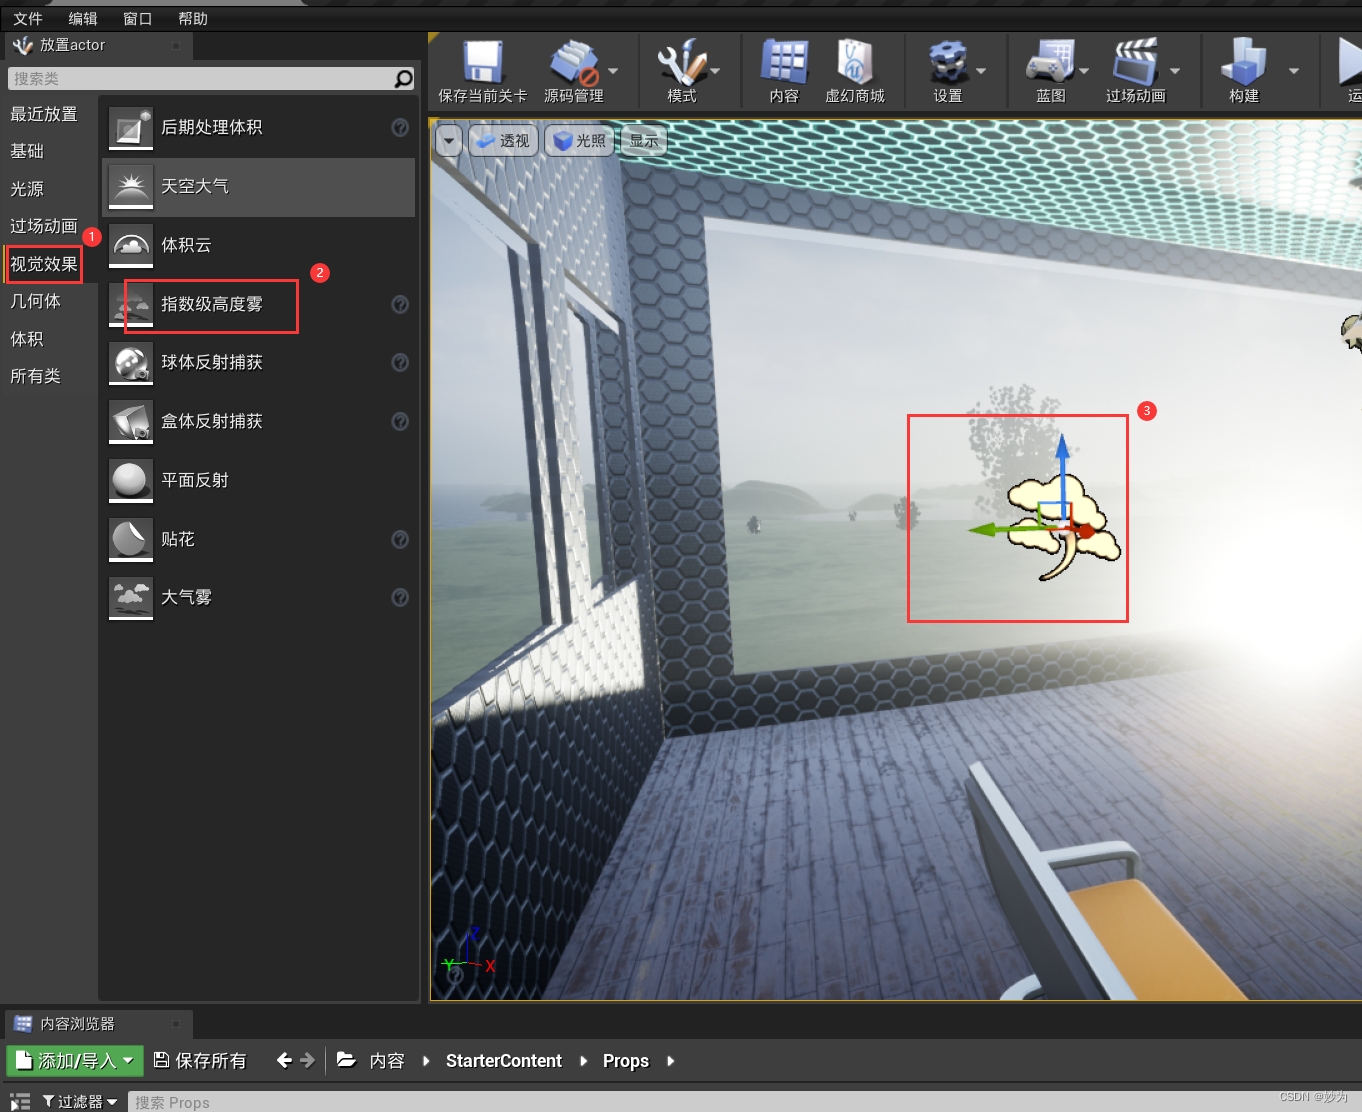Expand the Blueprints dropdown arrow
This screenshot has width=1362, height=1112.
click(1084, 70)
